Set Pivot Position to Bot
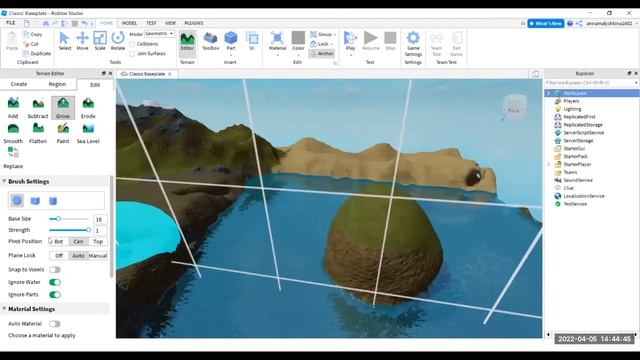 (x=59, y=242)
